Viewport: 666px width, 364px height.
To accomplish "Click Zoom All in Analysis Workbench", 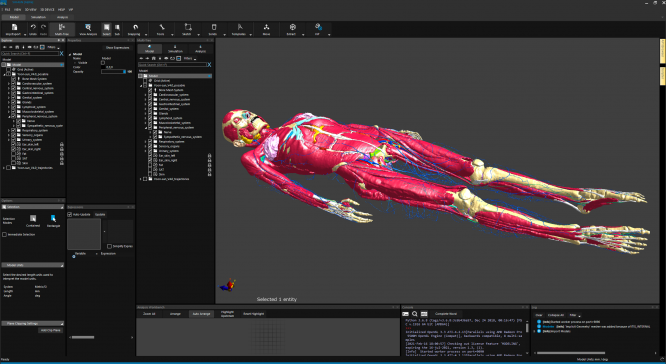I will pyautogui.click(x=149, y=314).
